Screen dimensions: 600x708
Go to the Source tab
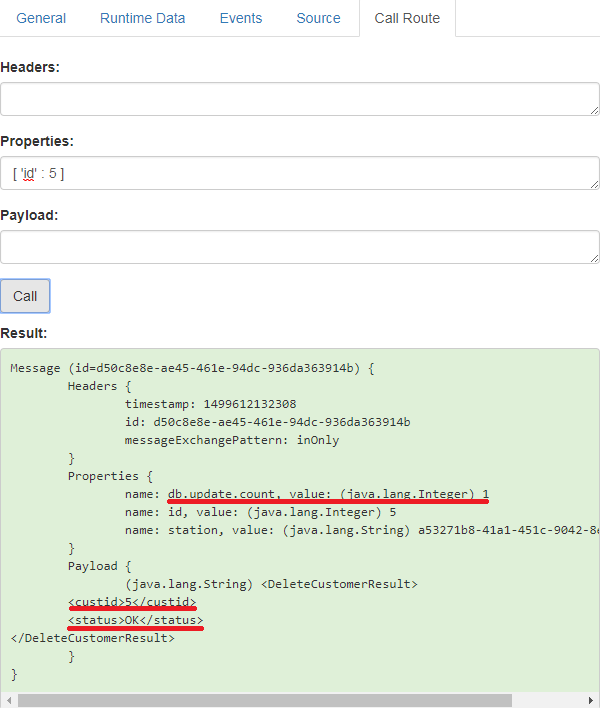[x=318, y=18]
